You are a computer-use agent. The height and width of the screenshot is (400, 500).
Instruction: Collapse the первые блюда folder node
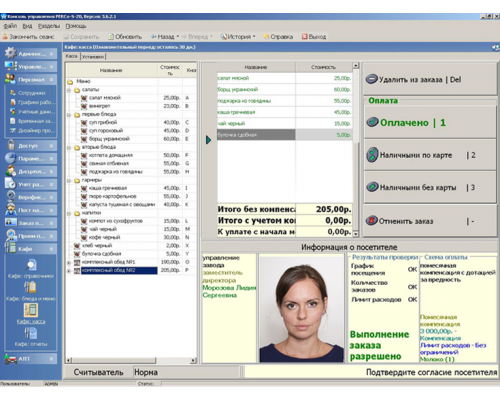point(69,115)
